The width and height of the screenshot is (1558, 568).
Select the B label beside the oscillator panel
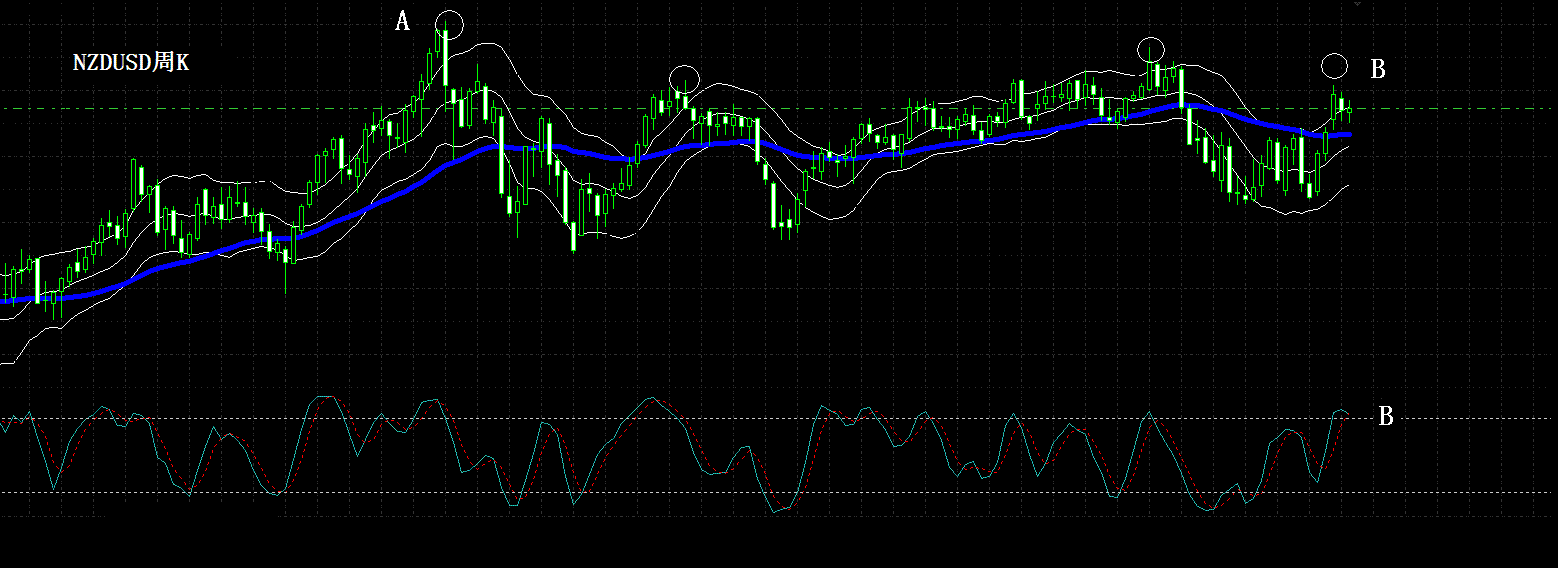1385,417
